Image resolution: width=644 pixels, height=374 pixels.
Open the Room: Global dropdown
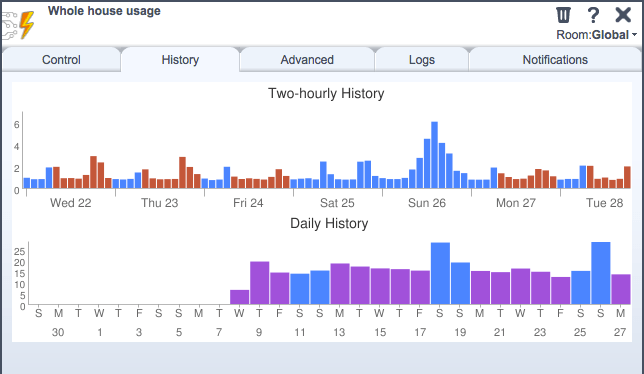[x=596, y=35]
